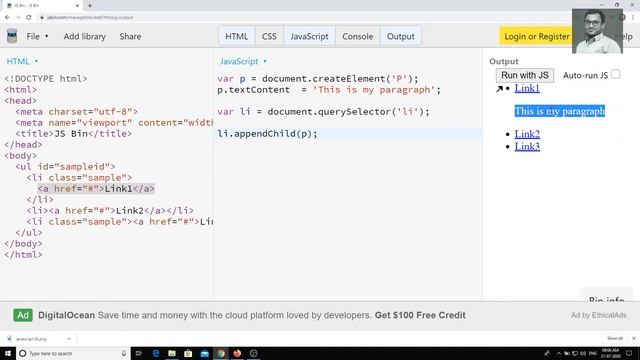Toggle the Output panel tab
The width and height of the screenshot is (640, 360).
(400, 36)
